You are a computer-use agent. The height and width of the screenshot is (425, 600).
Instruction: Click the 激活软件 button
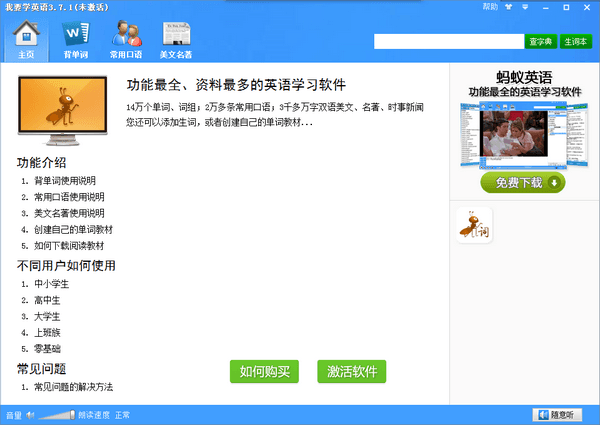point(352,371)
